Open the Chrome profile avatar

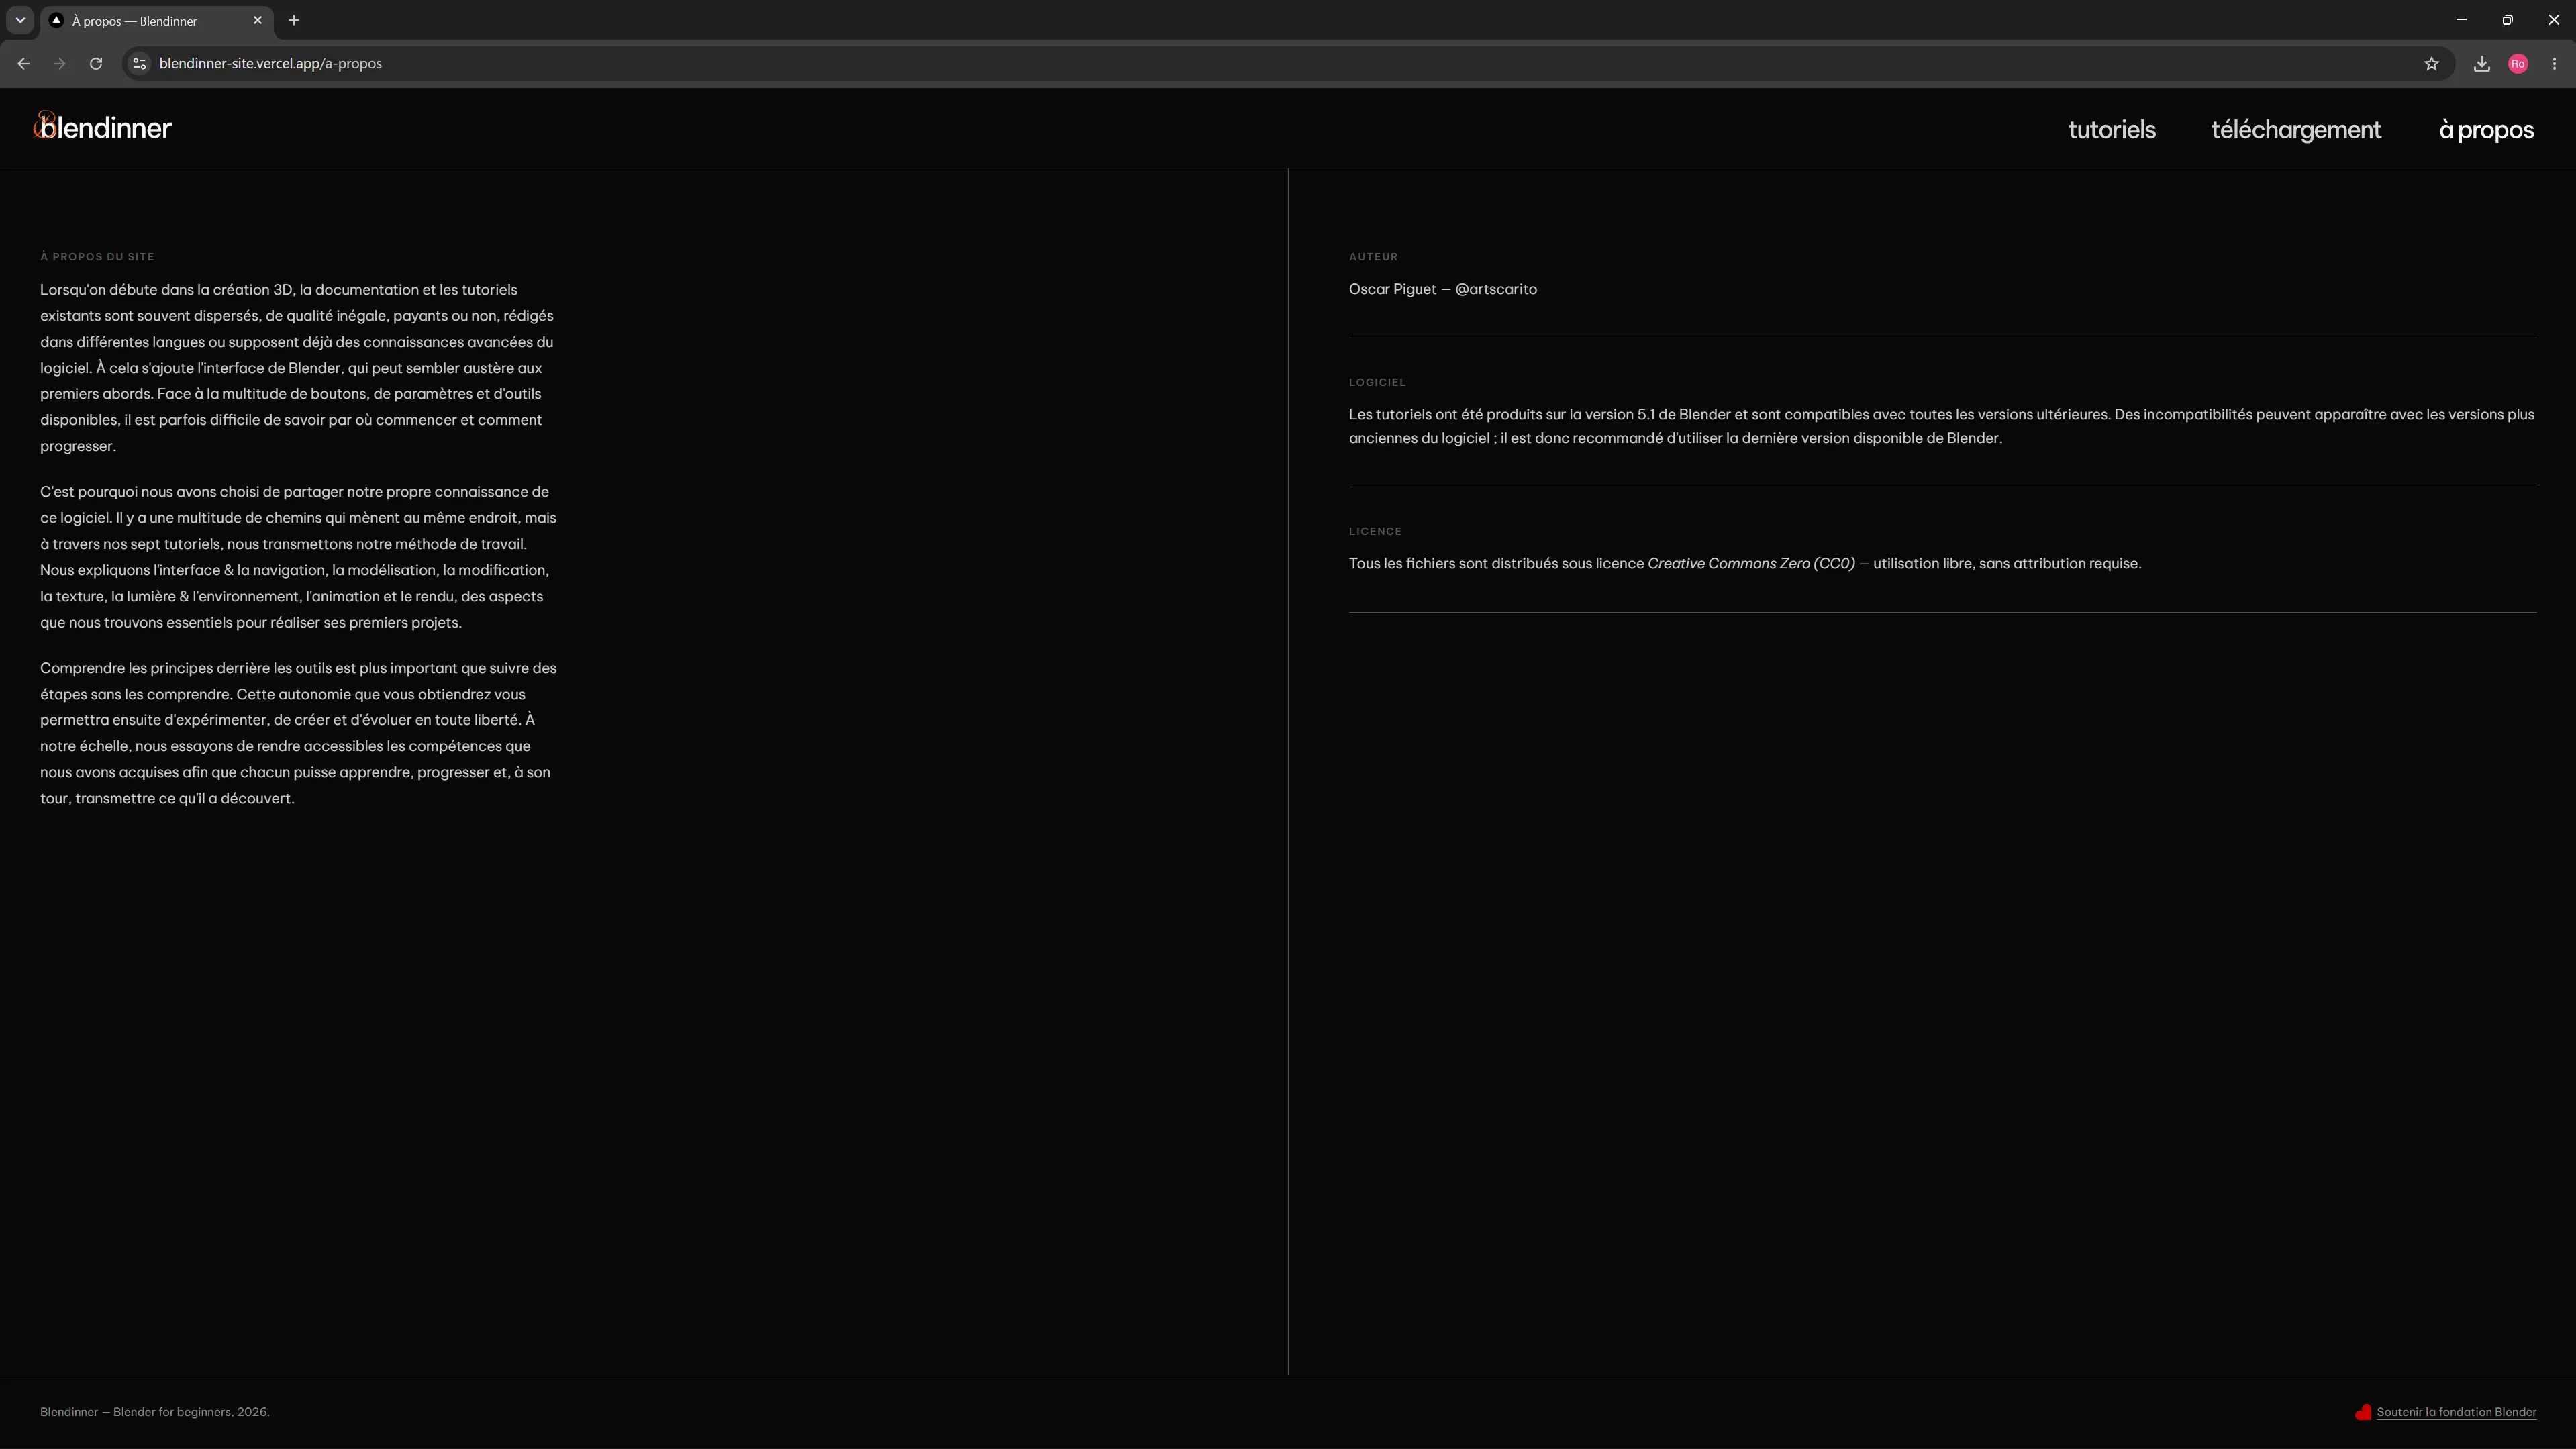tap(2518, 64)
